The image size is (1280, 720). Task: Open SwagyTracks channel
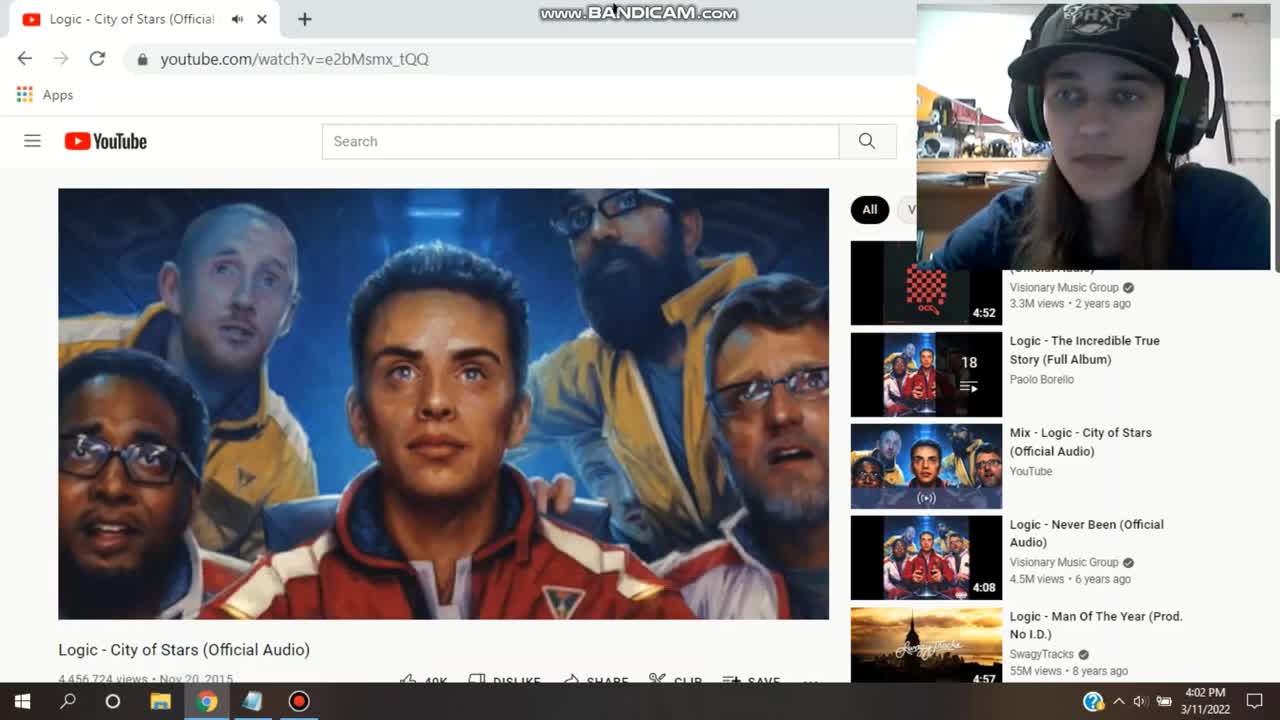coord(1041,654)
